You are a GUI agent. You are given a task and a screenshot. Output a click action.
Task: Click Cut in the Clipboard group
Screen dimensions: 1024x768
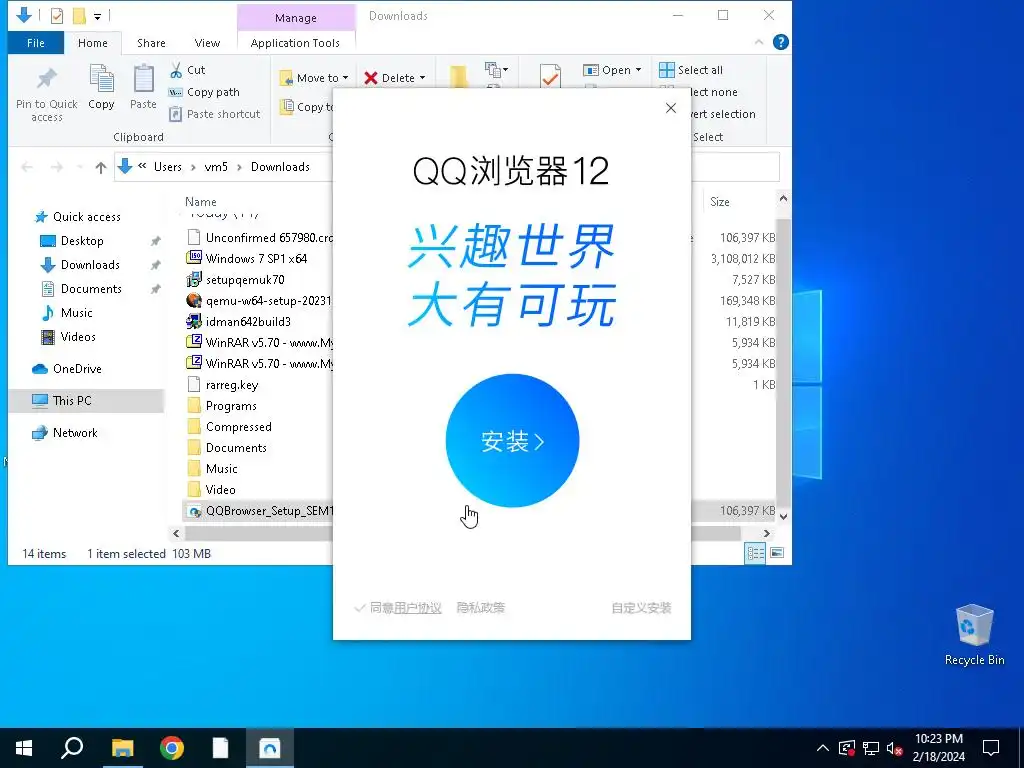pos(187,70)
